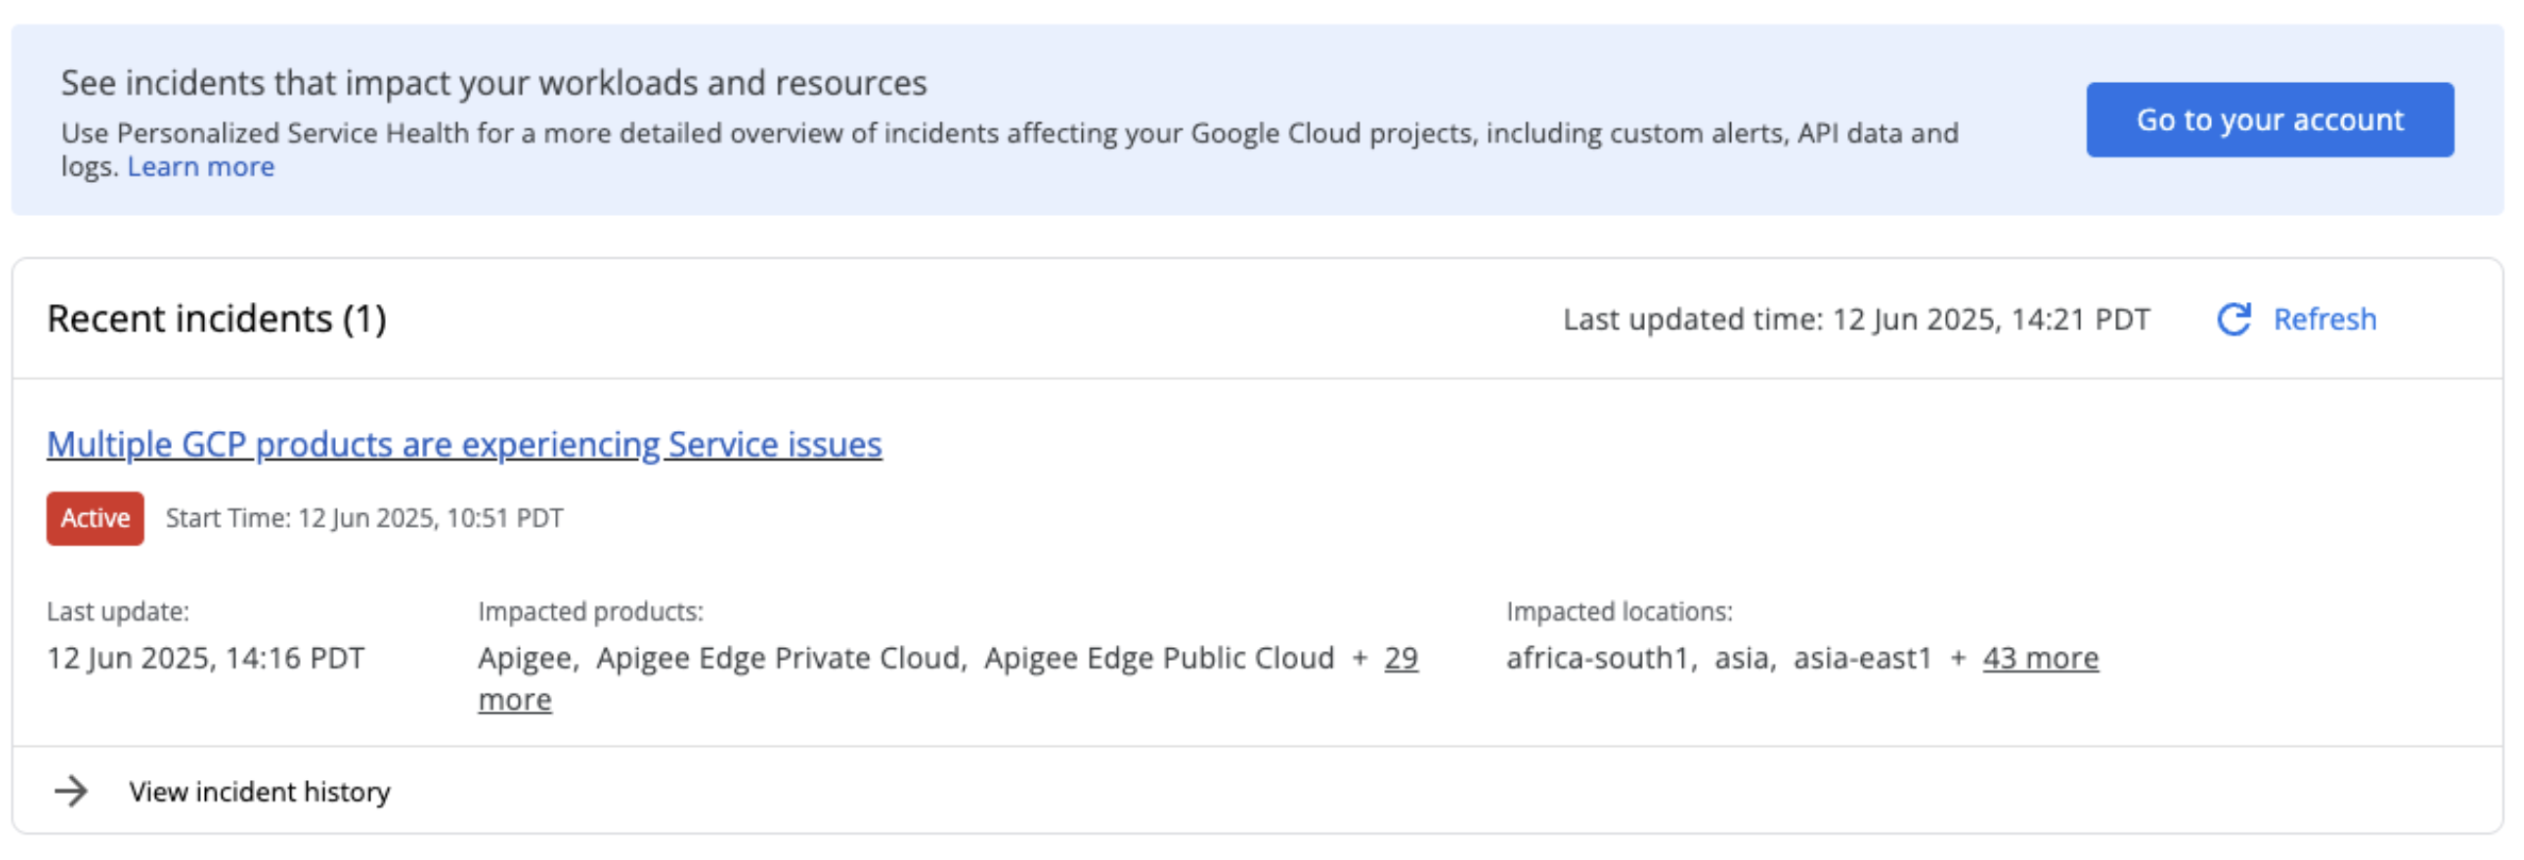Click the 14:16 PDT last update timestamp
The width and height of the screenshot is (2524, 860).
point(205,659)
